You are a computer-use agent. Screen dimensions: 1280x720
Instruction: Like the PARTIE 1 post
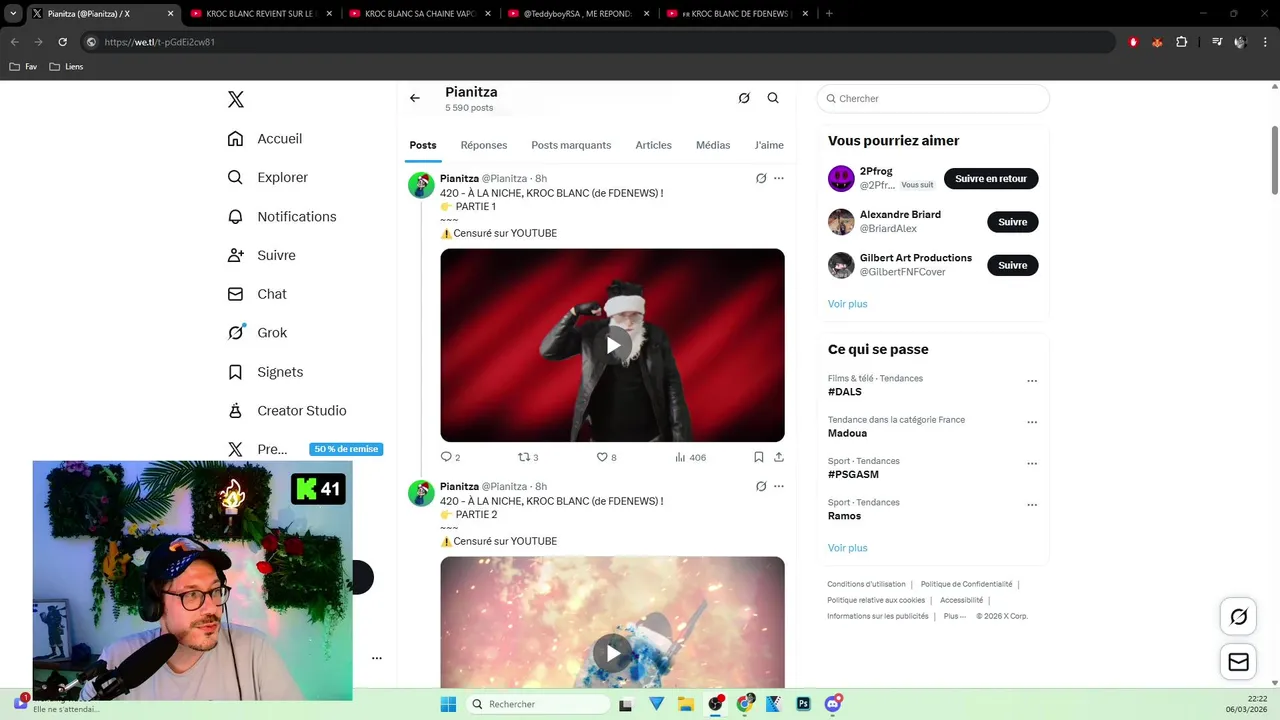click(607, 457)
